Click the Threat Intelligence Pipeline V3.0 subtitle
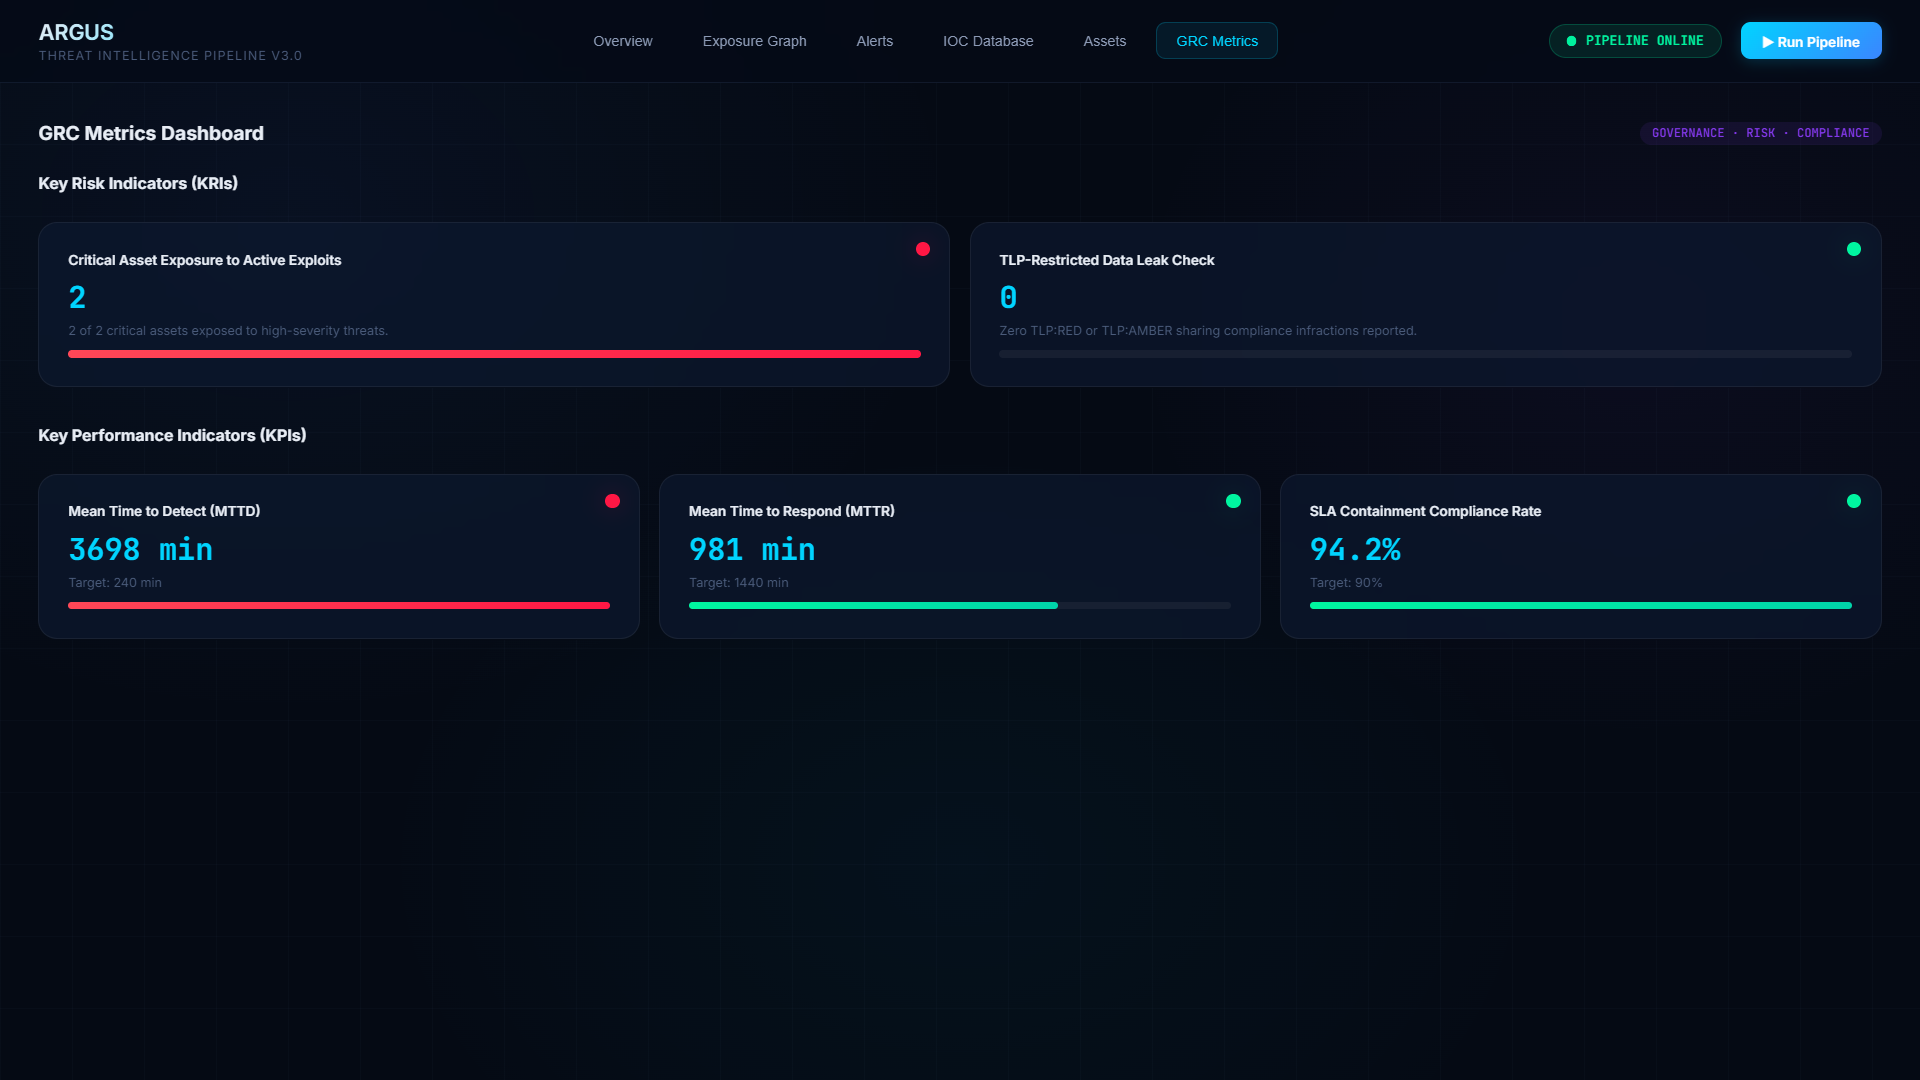Viewport: 1920px width, 1080px height. click(170, 56)
